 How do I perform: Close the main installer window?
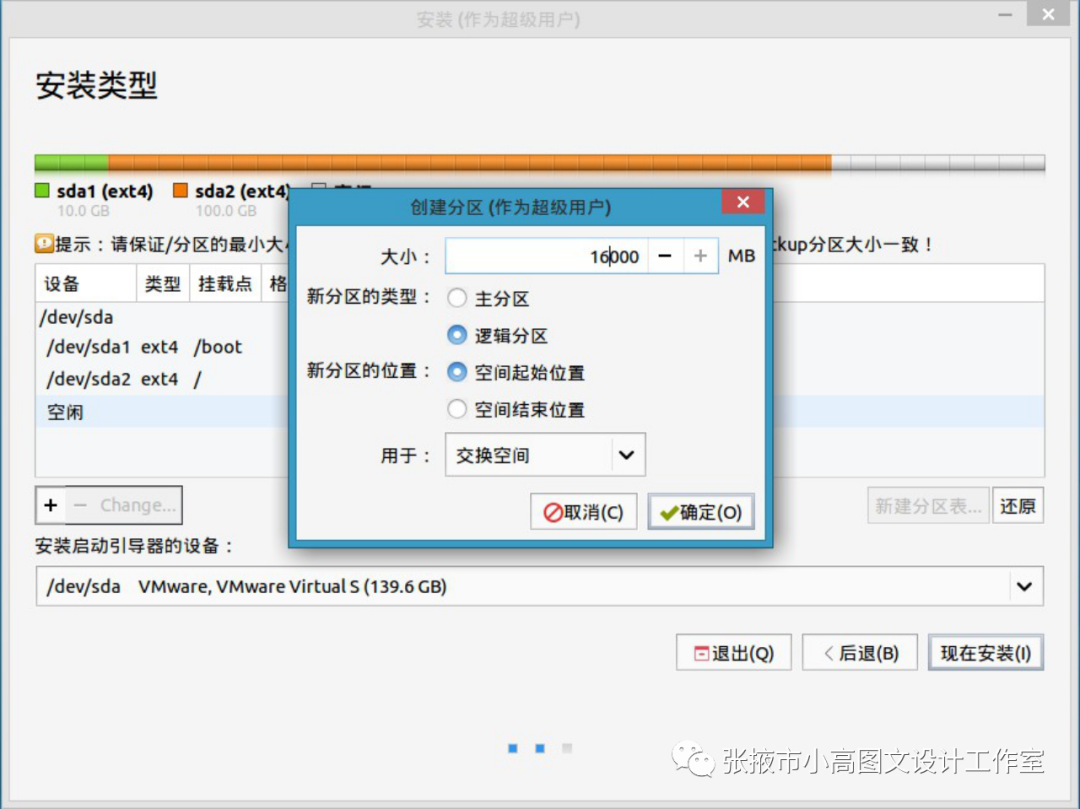pos(1048,14)
